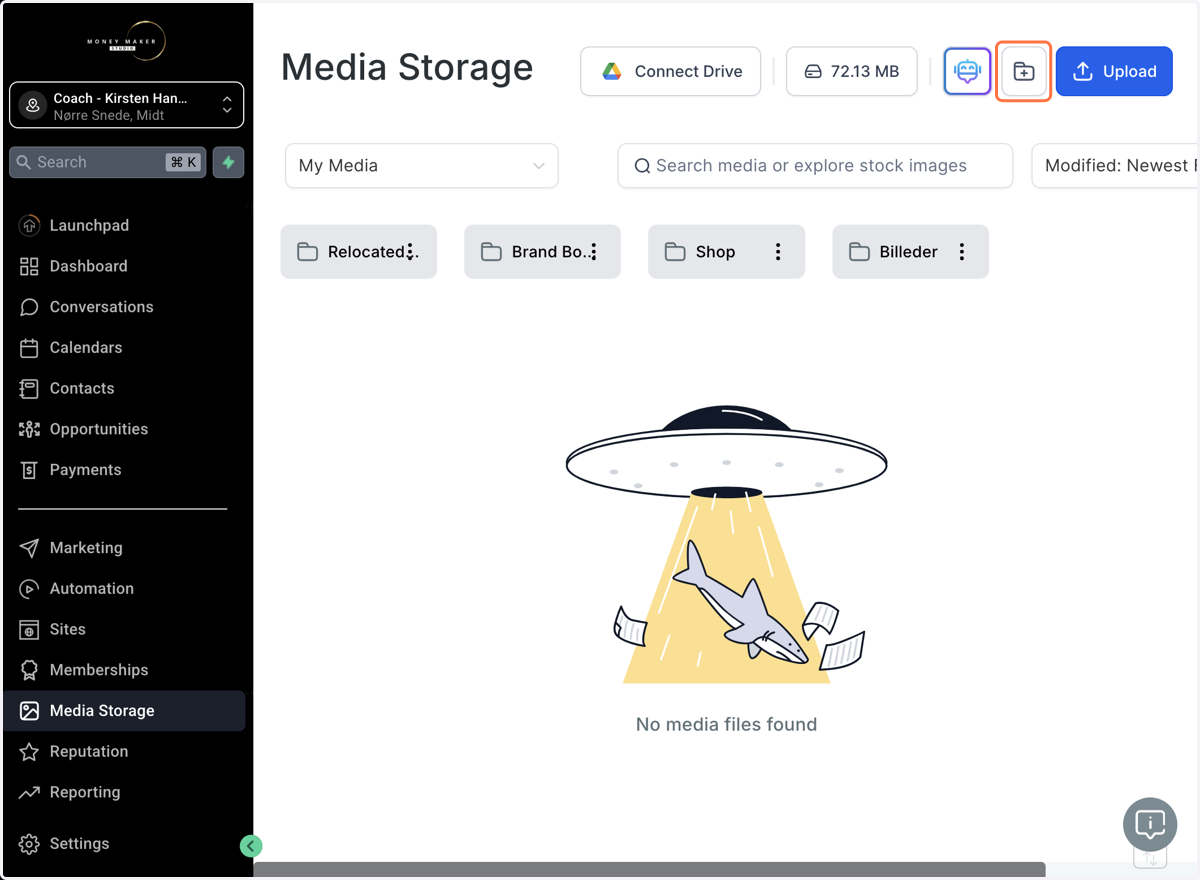The width and height of the screenshot is (1200, 880).
Task: Open the My Media dropdown
Action: (421, 166)
